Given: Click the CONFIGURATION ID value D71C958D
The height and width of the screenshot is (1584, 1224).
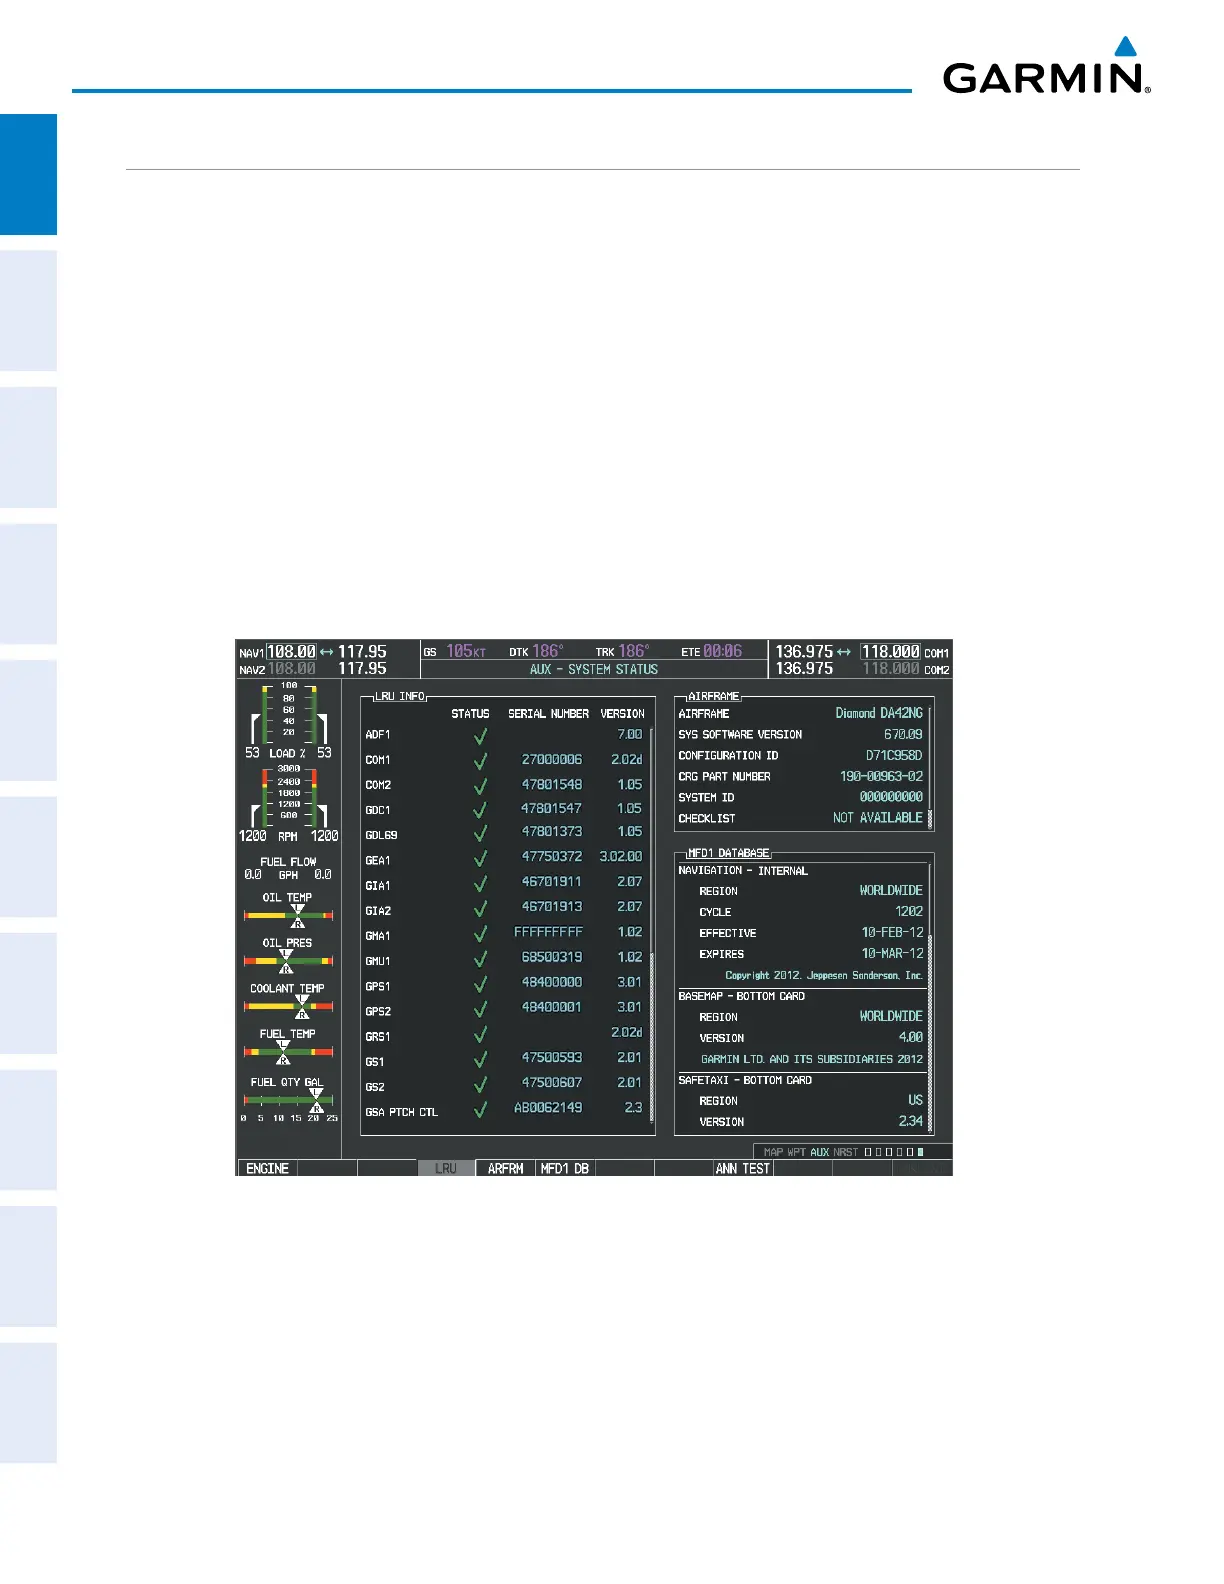Looking at the screenshot, I should pos(894,755).
